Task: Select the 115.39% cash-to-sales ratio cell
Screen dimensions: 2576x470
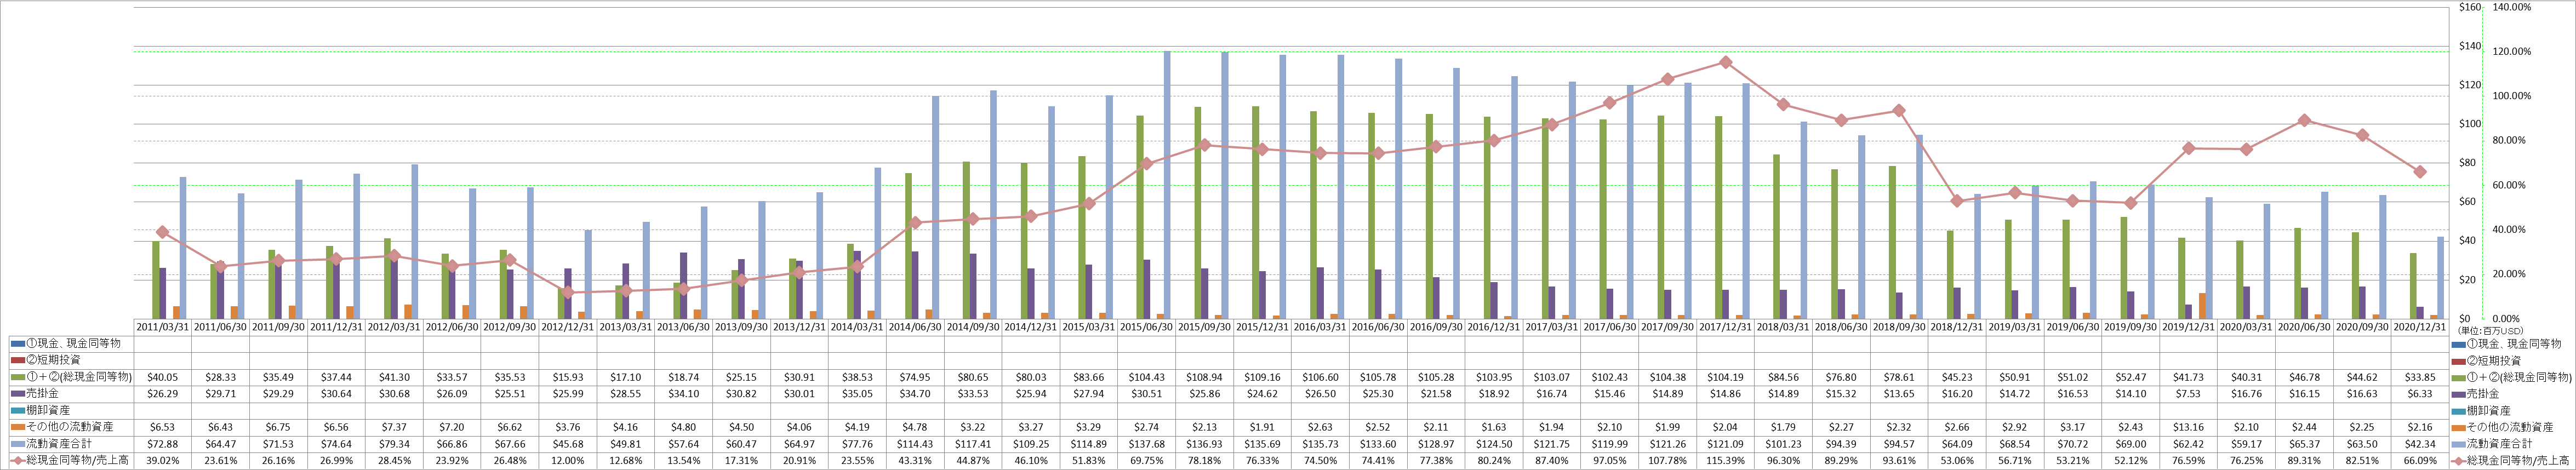Action: pyautogui.click(x=1725, y=460)
